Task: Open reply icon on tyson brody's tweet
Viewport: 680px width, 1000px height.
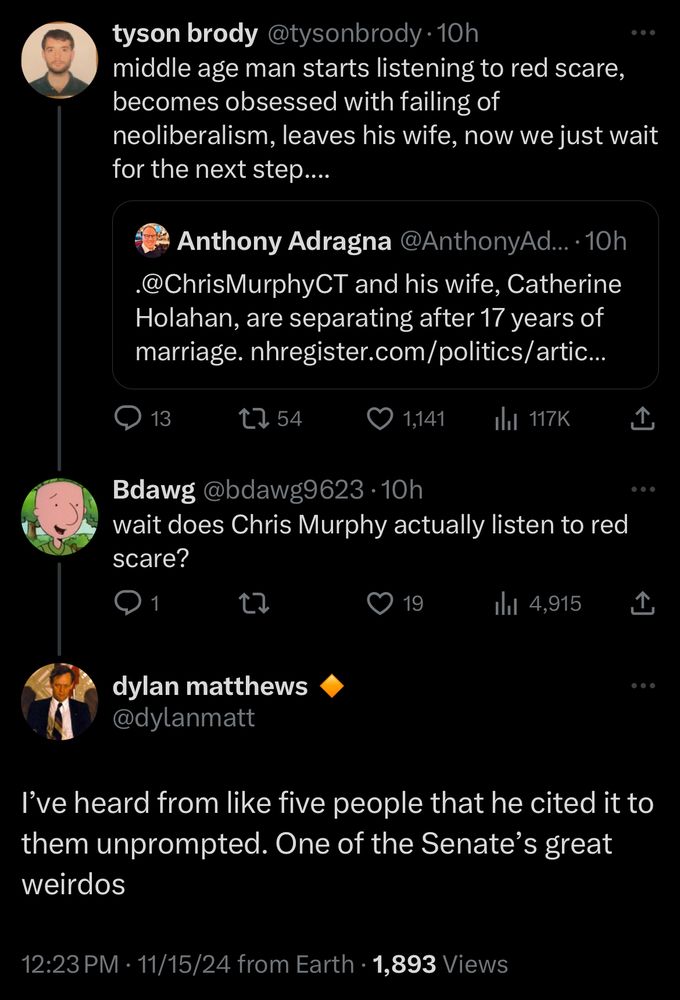Action: click(128, 418)
